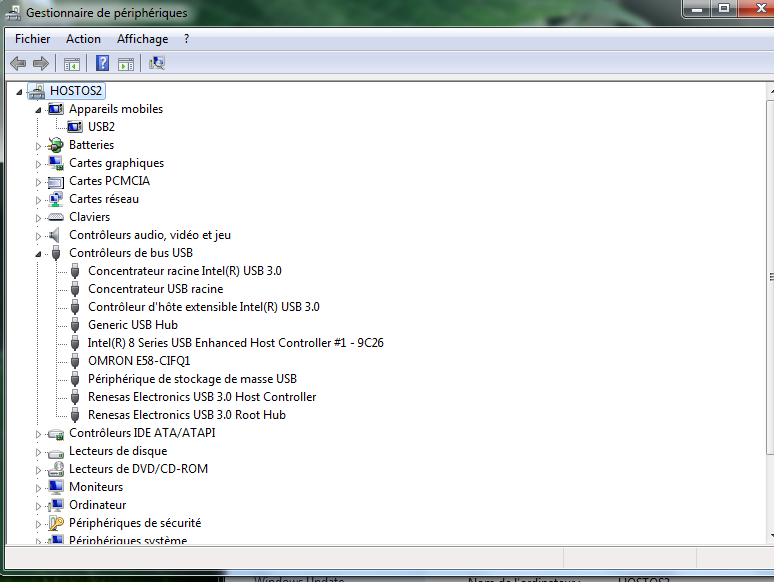Image resolution: width=774 pixels, height=584 pixels.
Task: Select Renesas Electronics USB 3.0 Root Hub
Action: [x=187, y=415]
